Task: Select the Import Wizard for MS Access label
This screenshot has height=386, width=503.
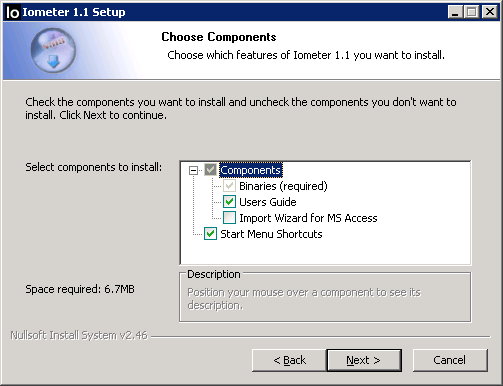Action: pos(308,218)
